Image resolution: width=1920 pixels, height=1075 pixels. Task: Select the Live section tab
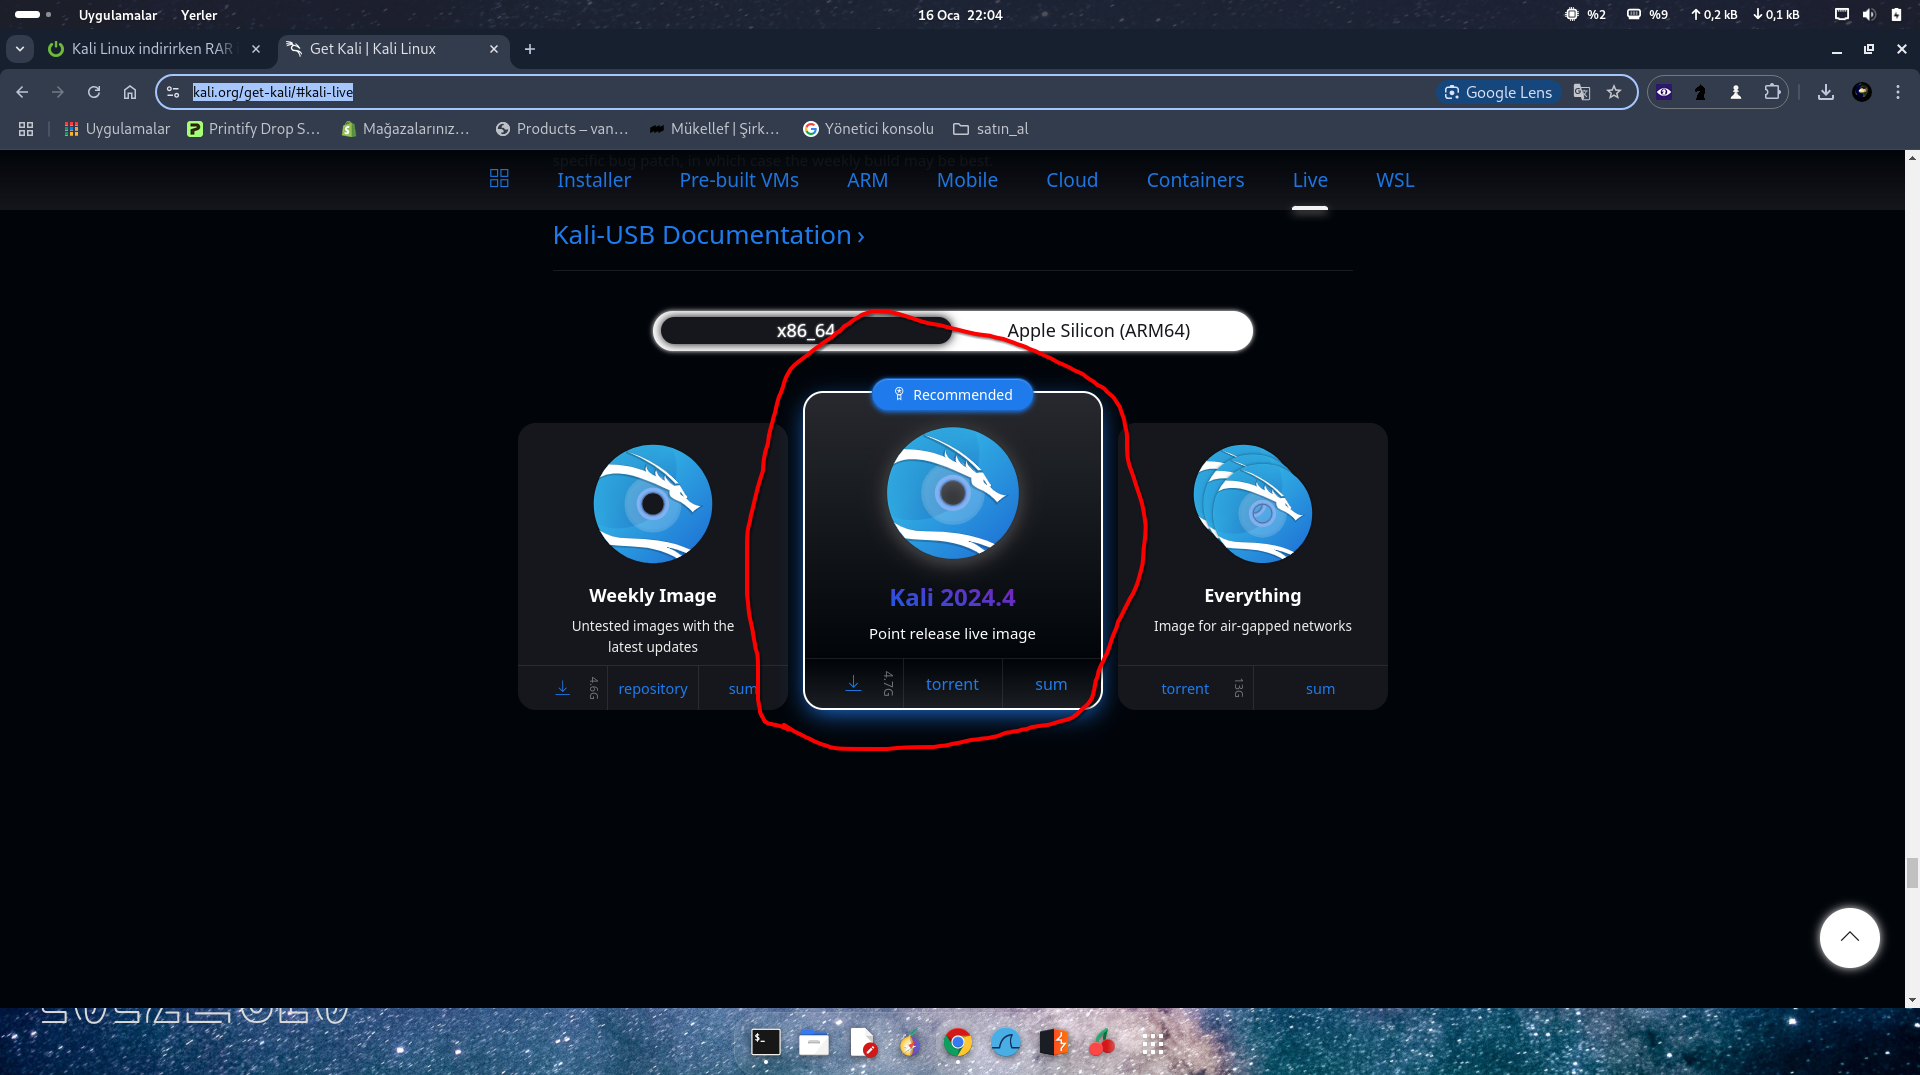(1310, 180)
